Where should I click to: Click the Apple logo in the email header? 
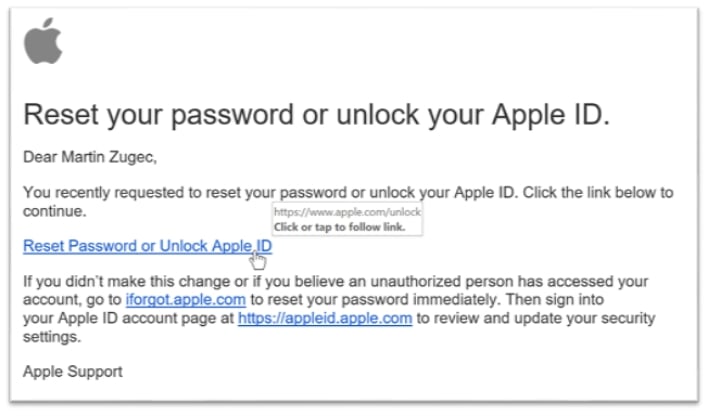(43, 41)
